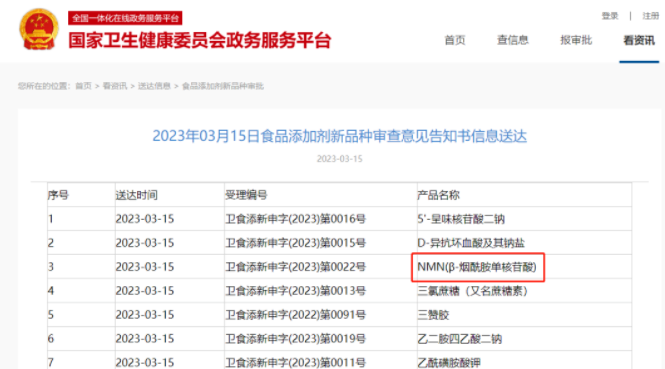Click the article title 2023年03月15日食品添加剂新品种审查意见告知书信息送达

pos(339,136)
